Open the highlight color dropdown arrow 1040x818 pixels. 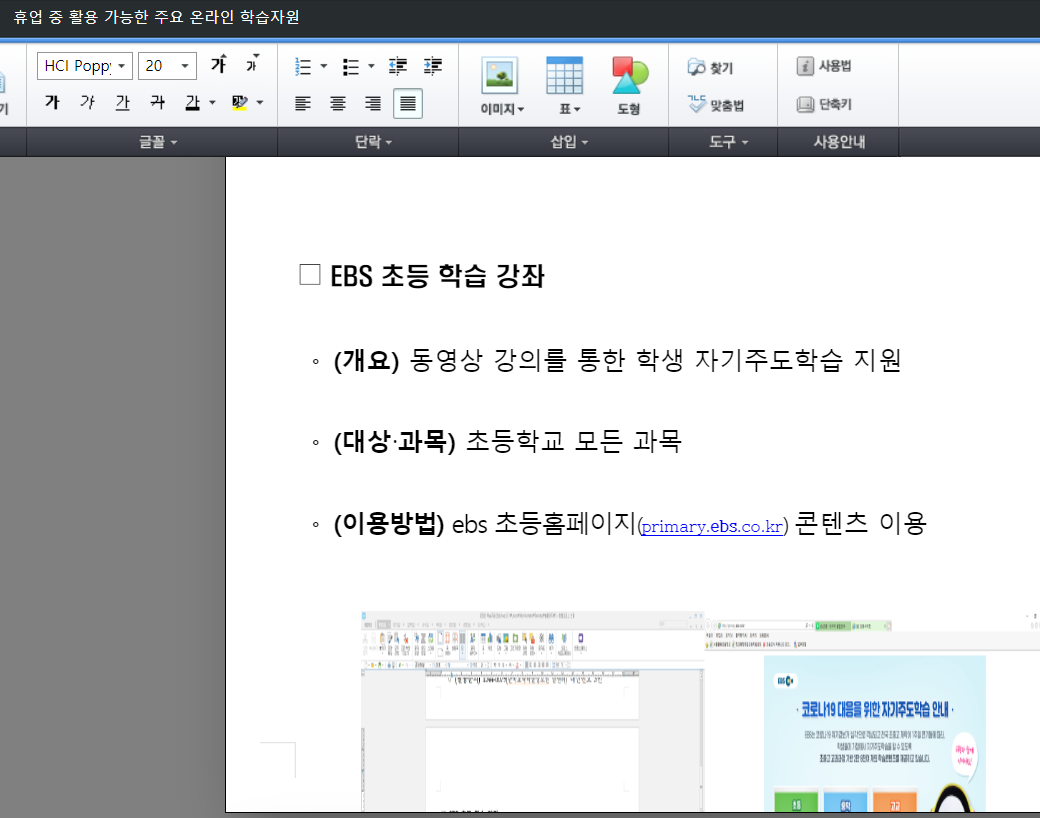point(260,102)
